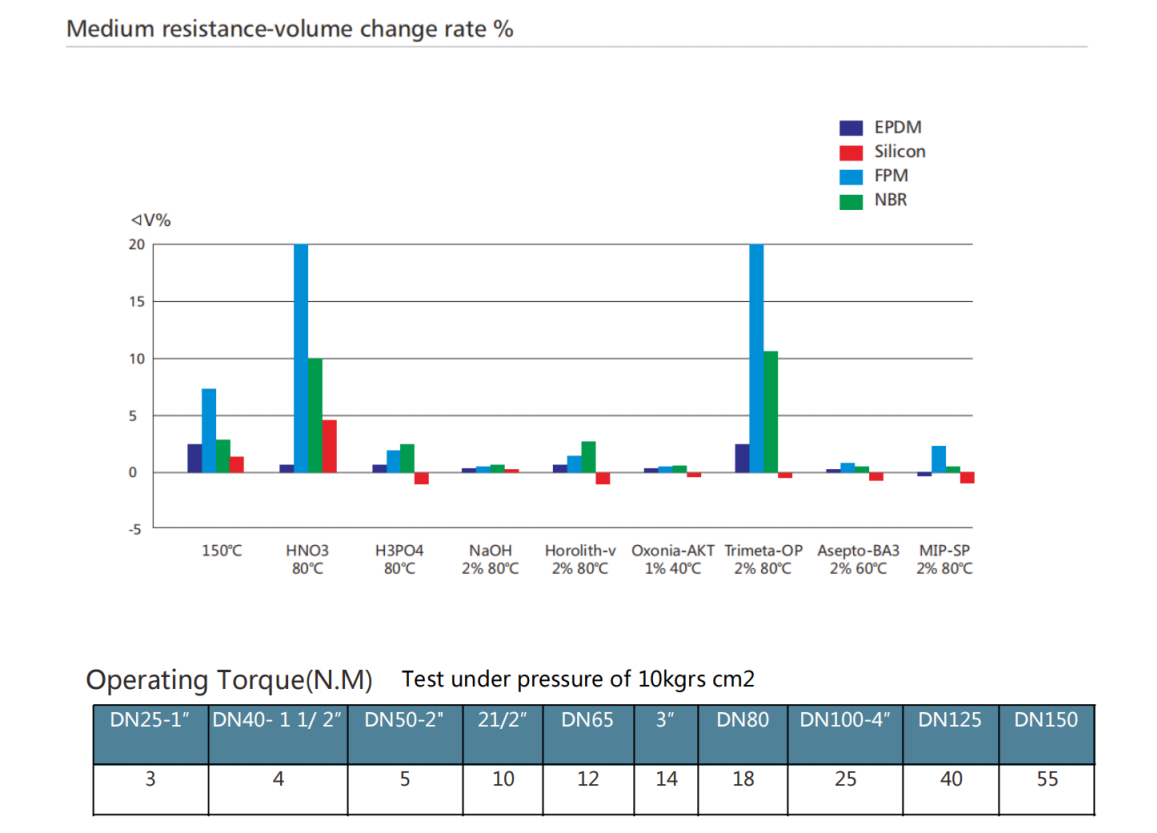
Task: Select the green bar in Horolith-v group
Action: (588, 456)
